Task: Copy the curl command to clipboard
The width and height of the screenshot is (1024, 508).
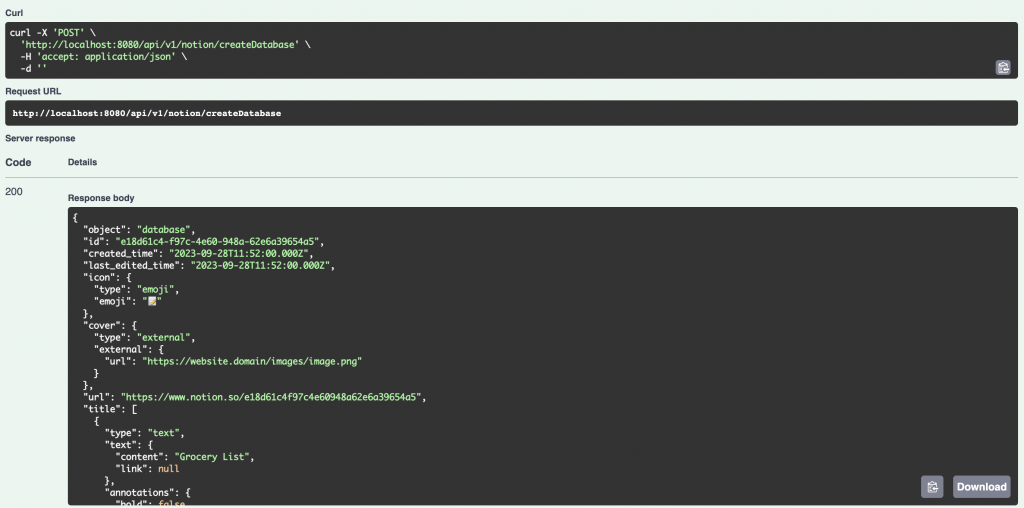Action: click(1002, 68)
